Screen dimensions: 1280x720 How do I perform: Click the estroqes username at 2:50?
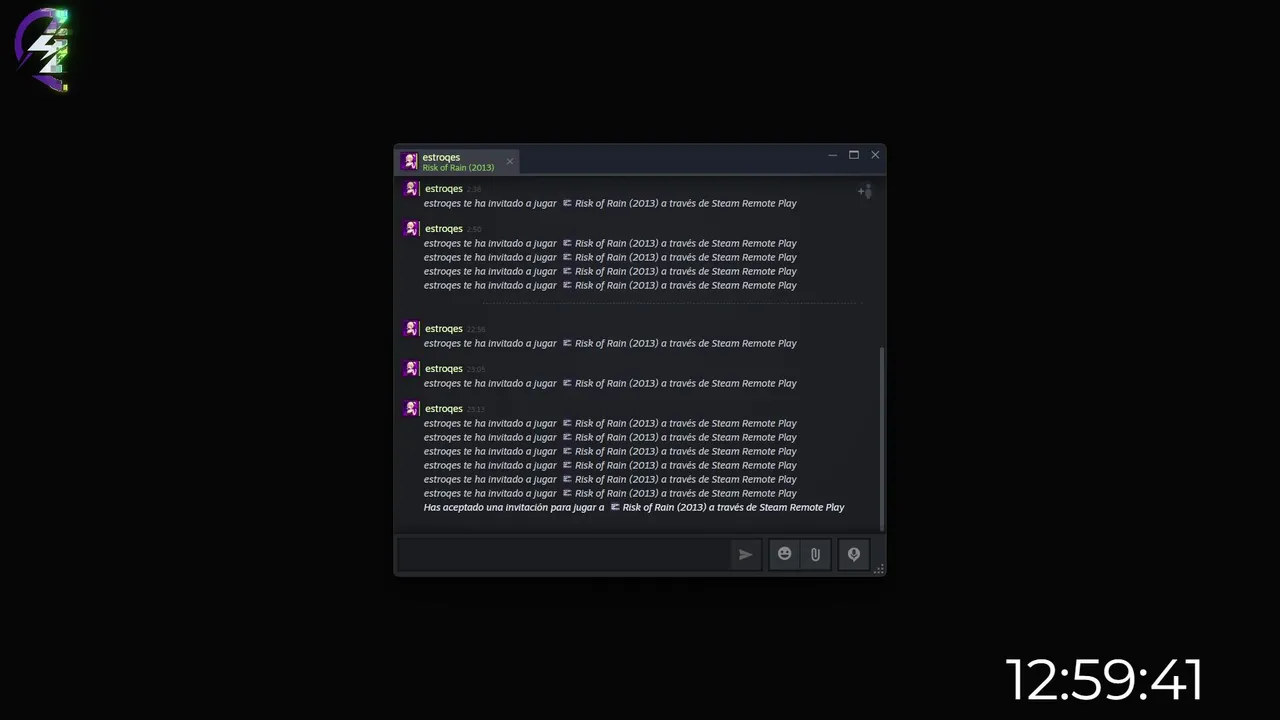(x=443, y=229)
